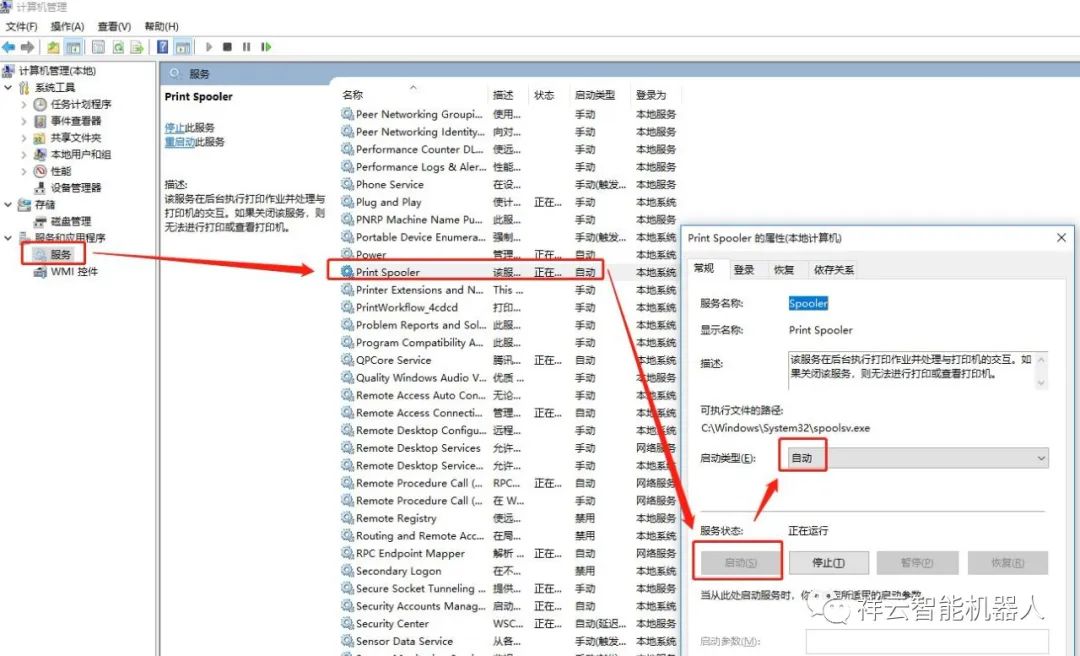Click gear icon of Remote Registry row
This screenshot has width=1080, height=656.
pos(347,517)
